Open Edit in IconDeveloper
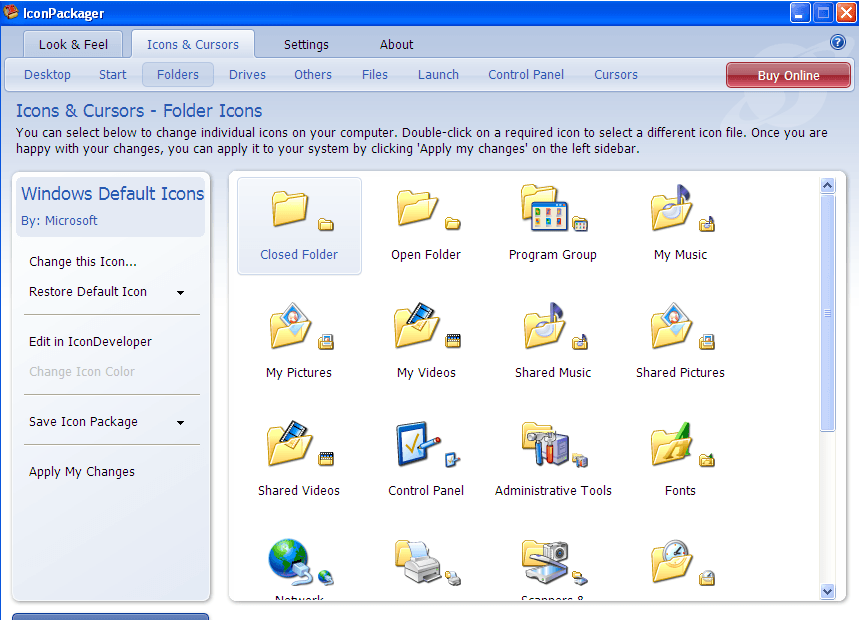 click(x=89, y=341)
